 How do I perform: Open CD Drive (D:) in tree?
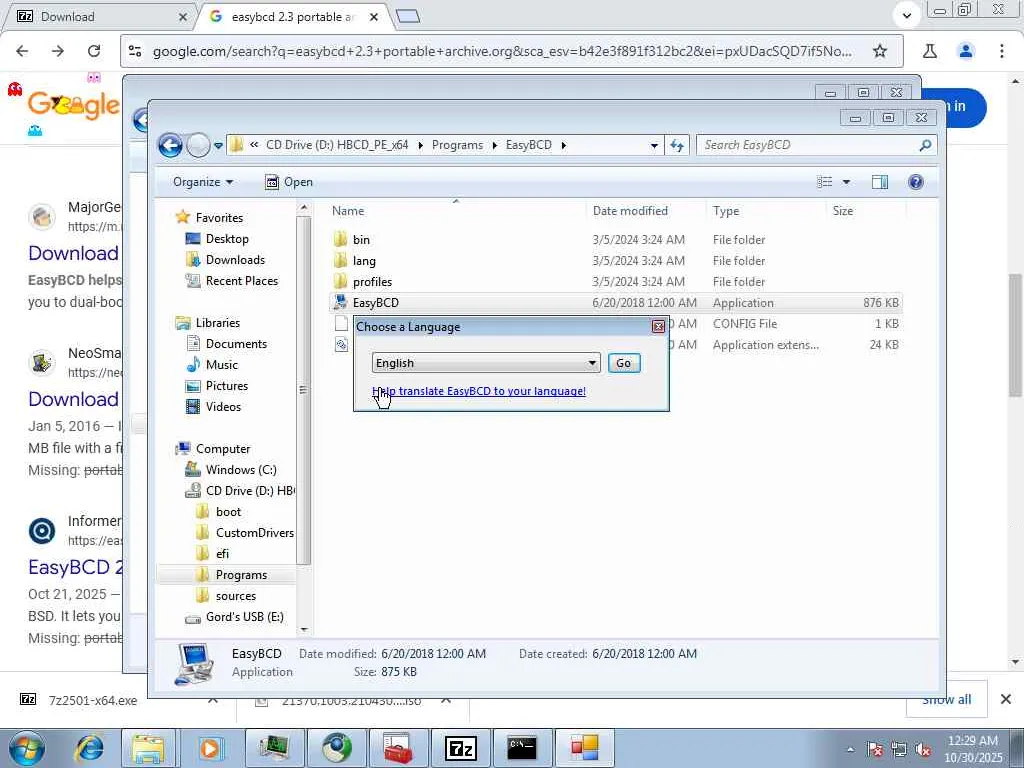(x=249, y=490)
